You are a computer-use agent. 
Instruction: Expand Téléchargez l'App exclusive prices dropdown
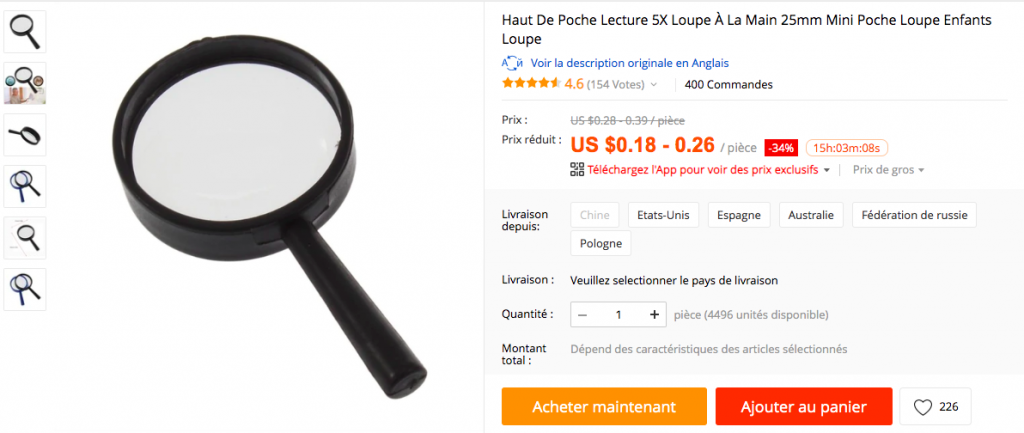[826, 170]
